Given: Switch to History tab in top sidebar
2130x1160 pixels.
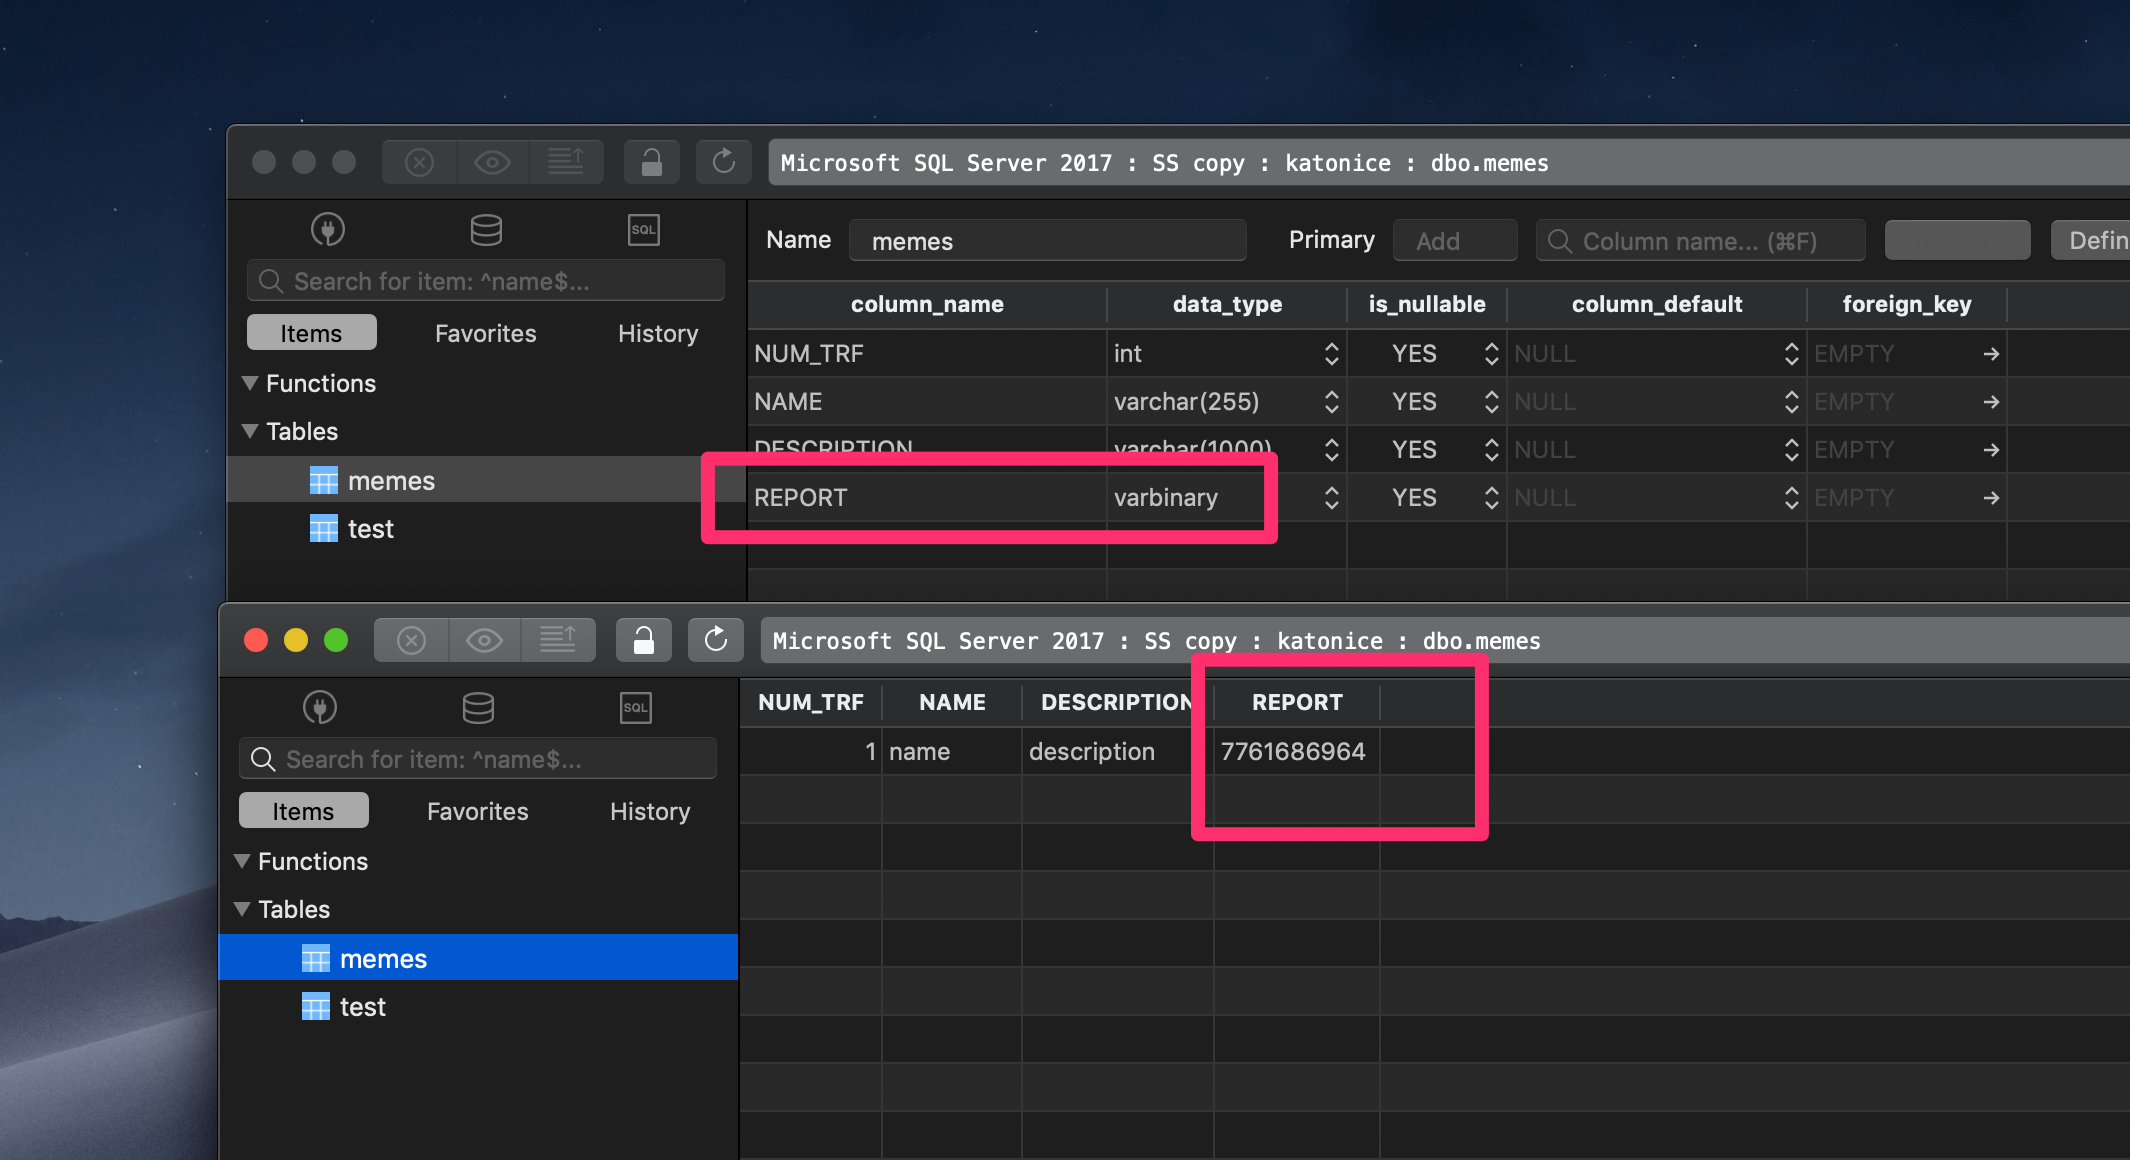Looking at the screenshot, I should [x=657, y=333].
